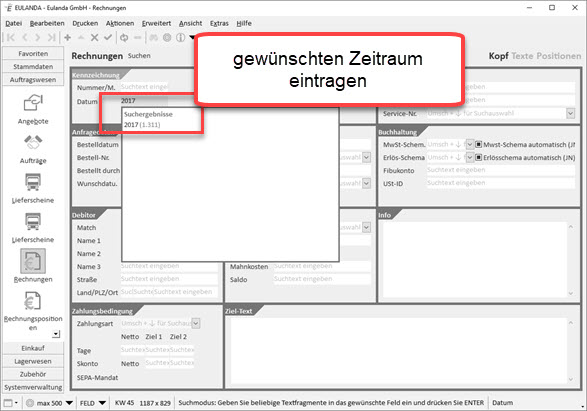
Task: Delete record using X toolbar icon
Action: point(94,37)
